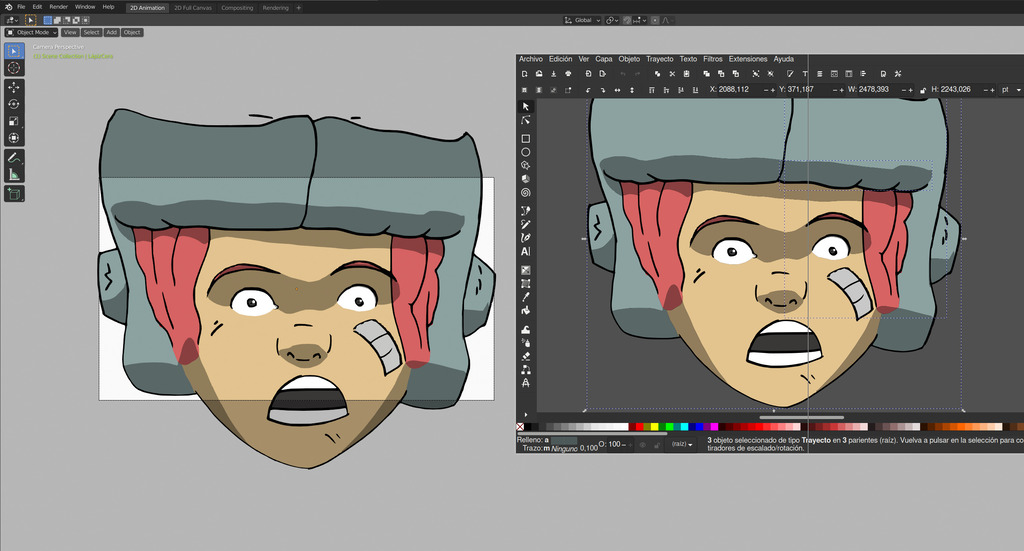Select Inkscape's Calligraphy tool
Viewport: 1024px width, 551px height.
click(x=526, y=238)
